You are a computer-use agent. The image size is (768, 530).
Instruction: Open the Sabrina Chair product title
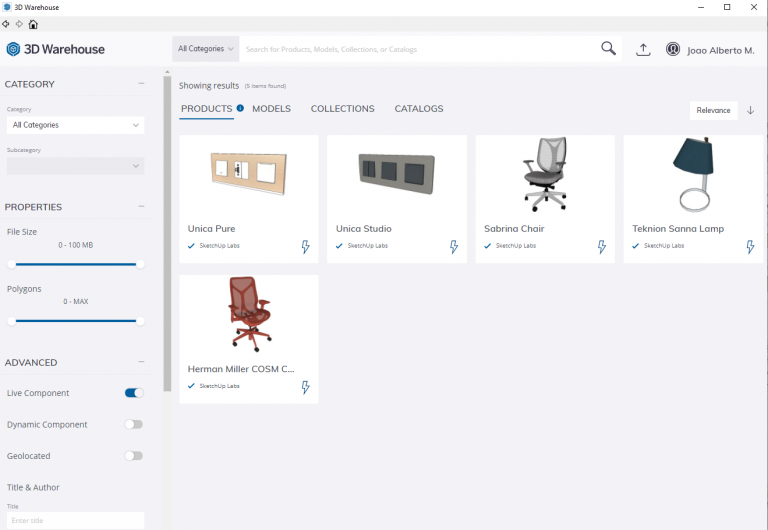point(514,228)
